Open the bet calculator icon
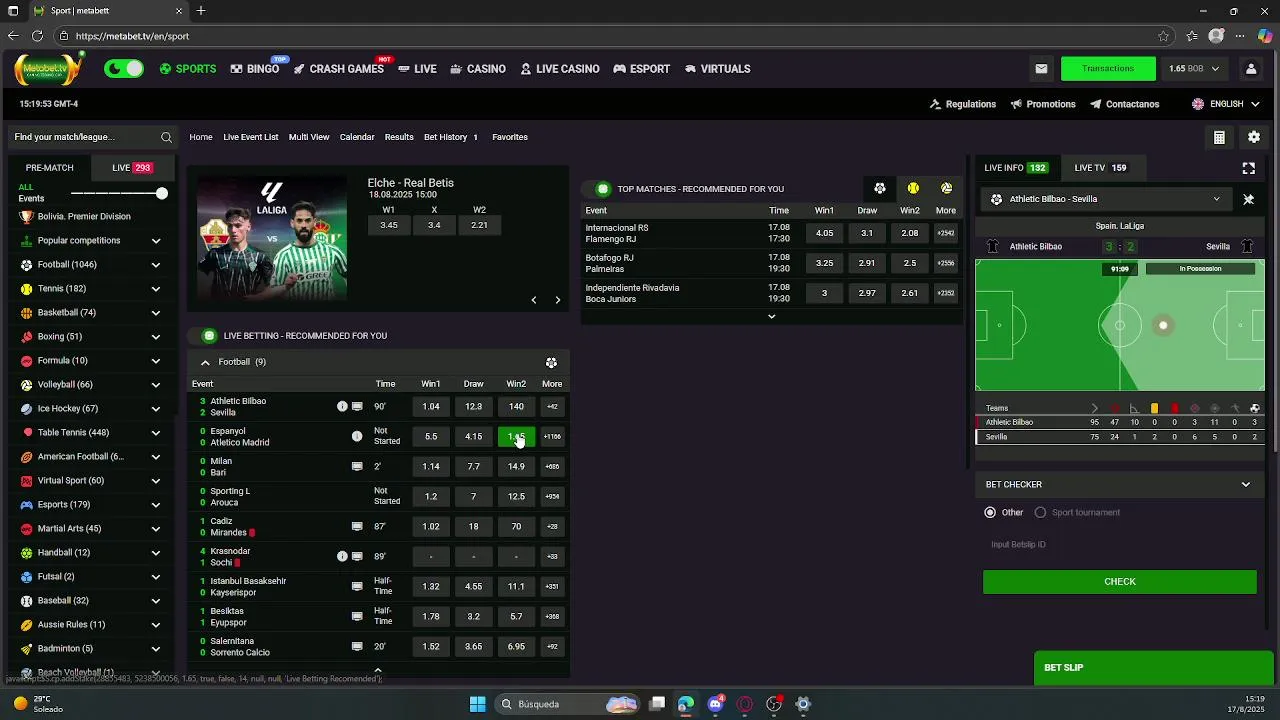1280x720 pixels. (x=1219, y=138)
